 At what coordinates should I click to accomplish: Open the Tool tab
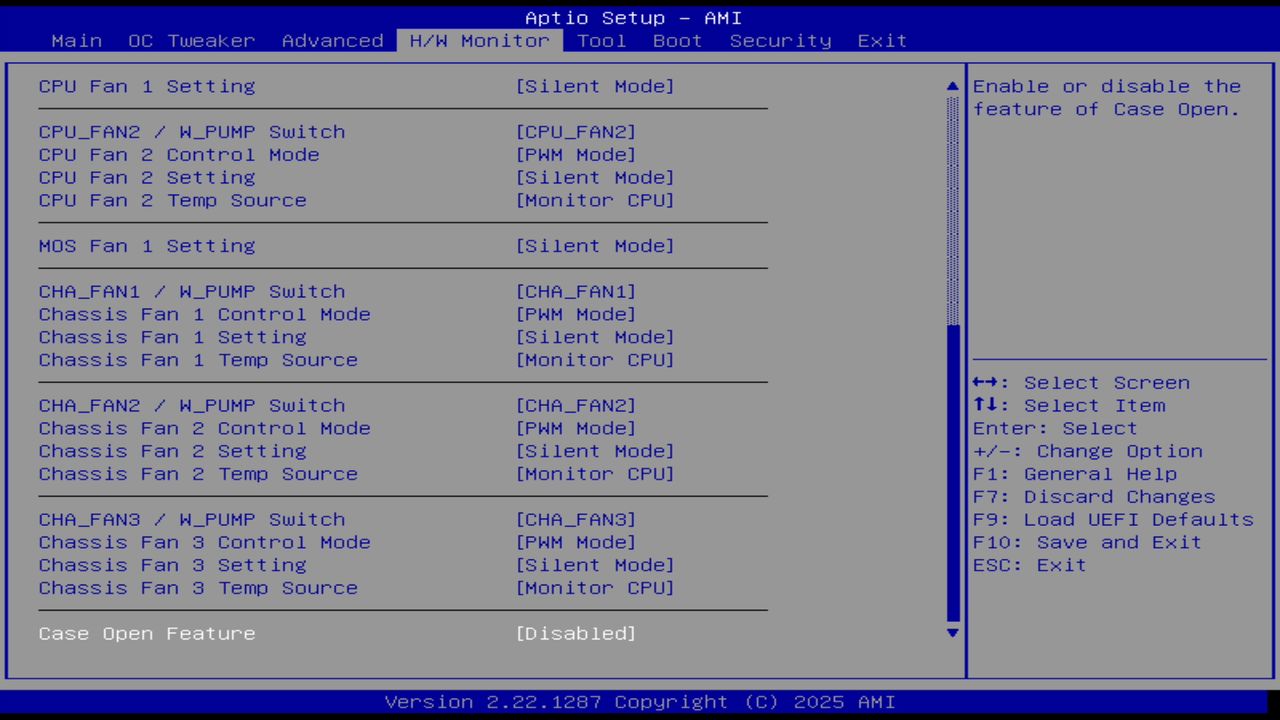601,41
